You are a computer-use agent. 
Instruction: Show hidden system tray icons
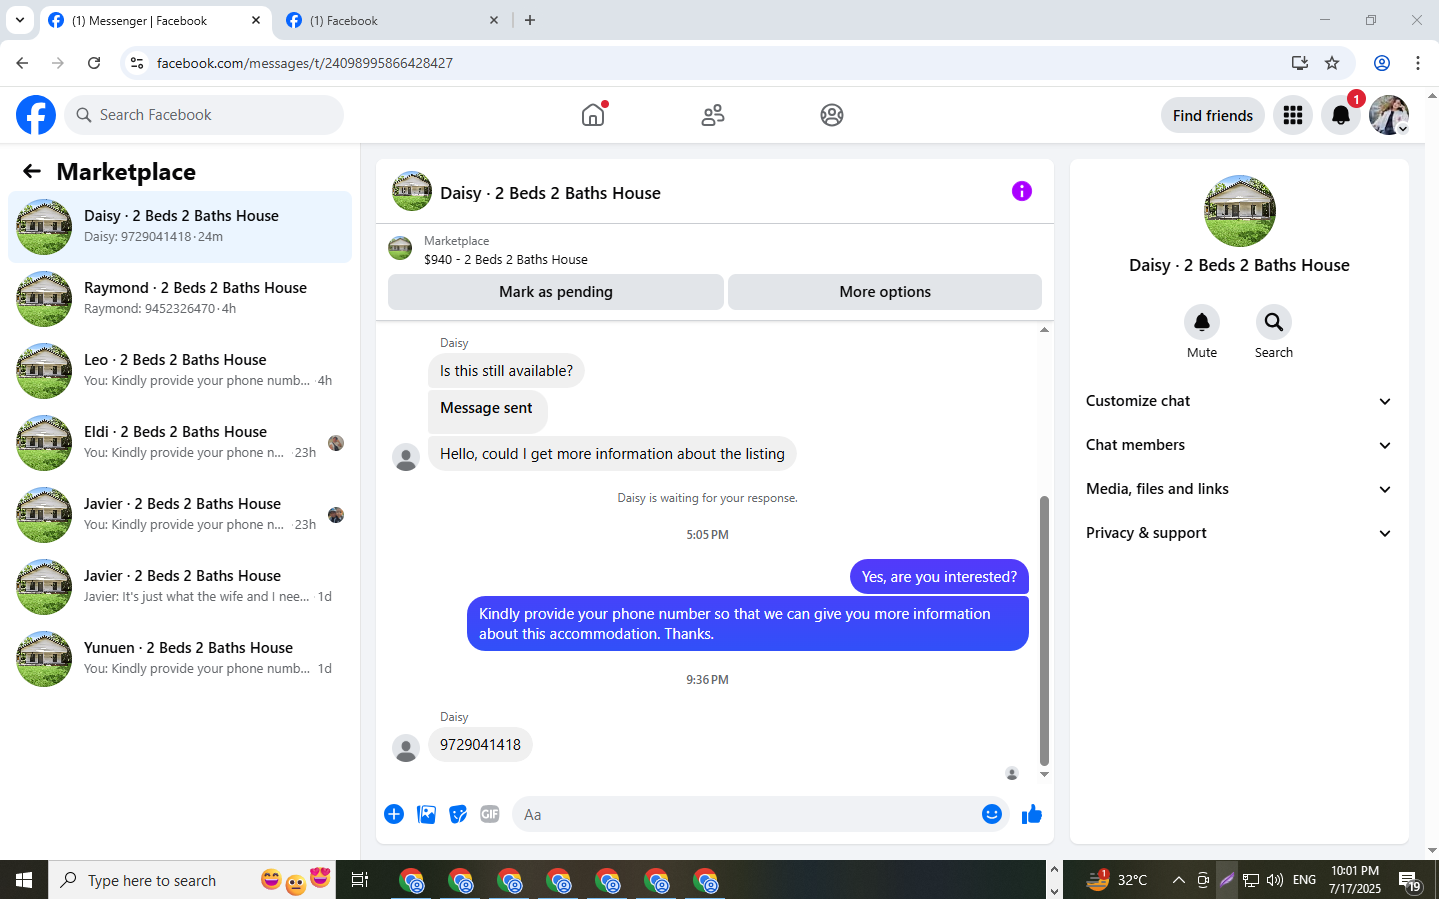click(1178, 880)
